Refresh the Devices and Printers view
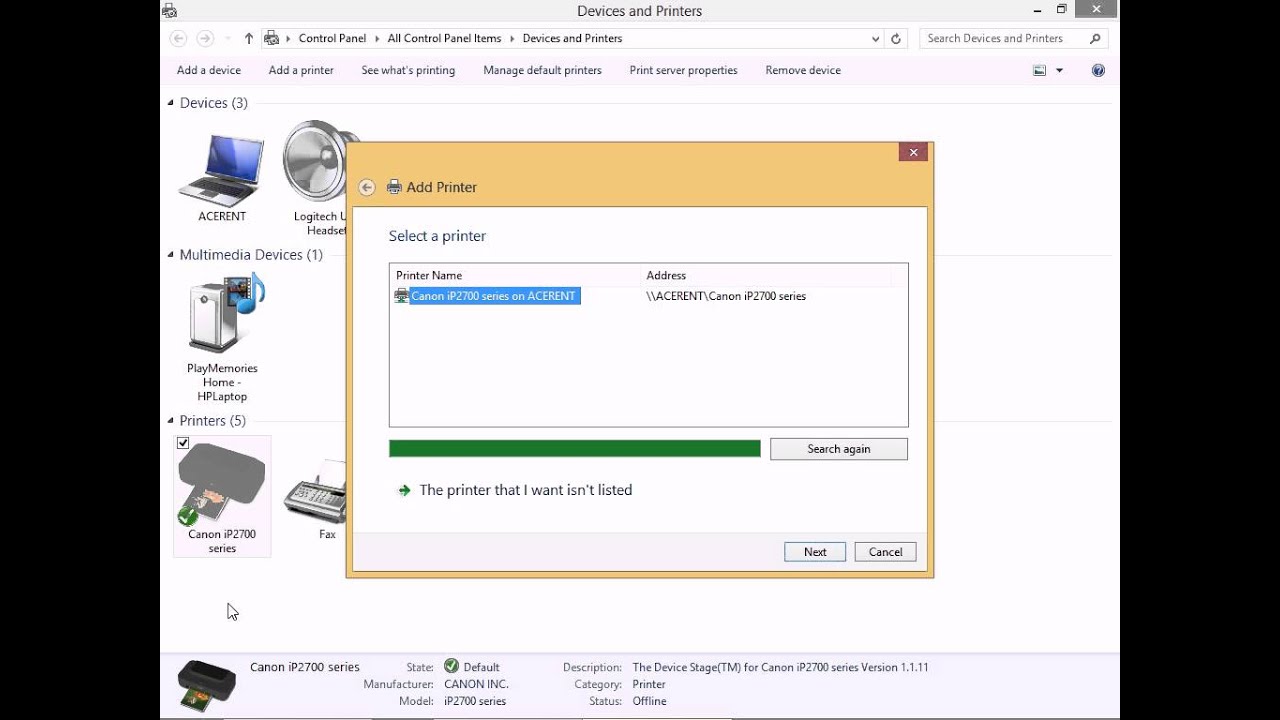The width and height of the screenshot is (1280, 720). point(896,38)
